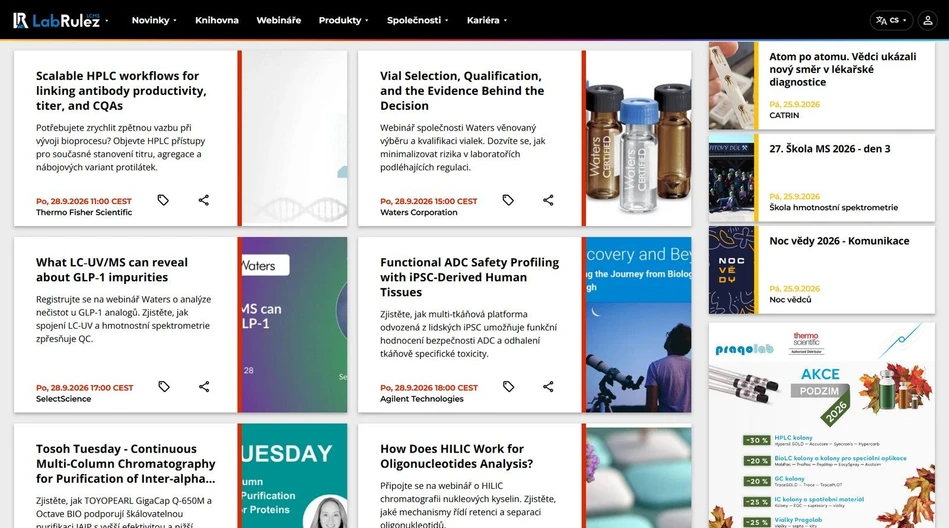Expand the Společnosti menu
This screenshot has height=528, width=949.
(x=418, y=20)
